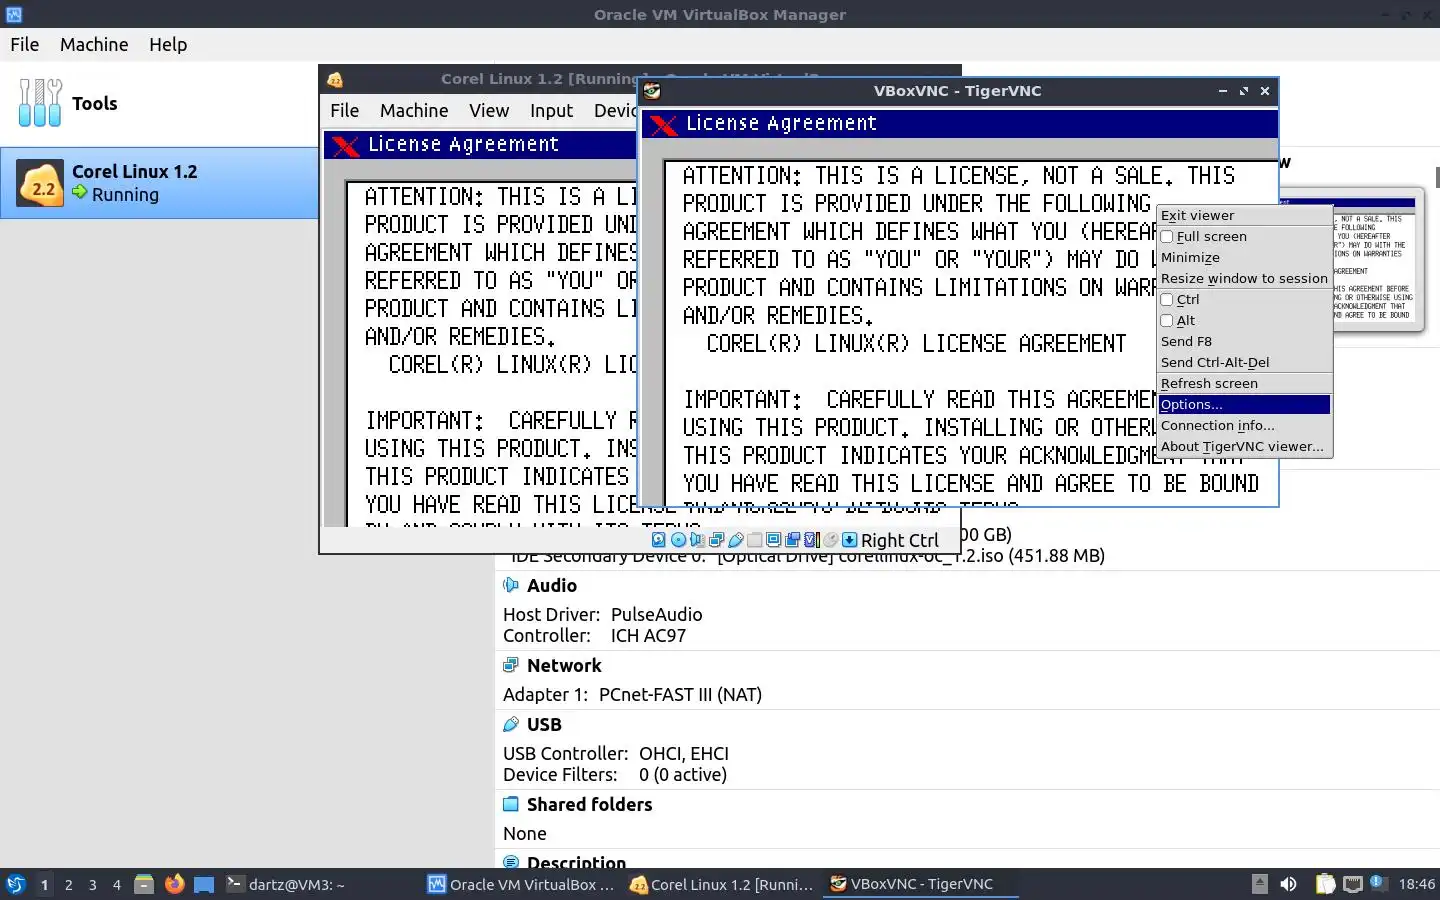1440x900 pixels.
Task: Click Network section header in details pane
Action: (x=564, y=665)
